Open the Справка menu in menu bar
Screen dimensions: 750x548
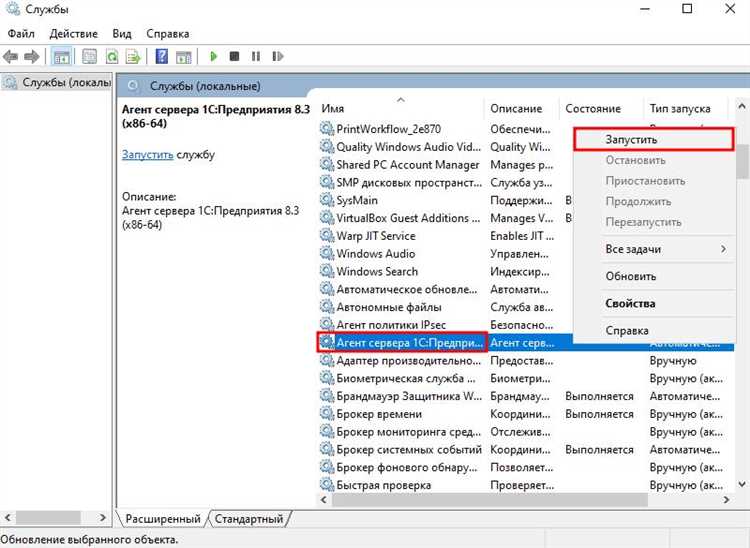pyautogui.click(x=168, y=34)
